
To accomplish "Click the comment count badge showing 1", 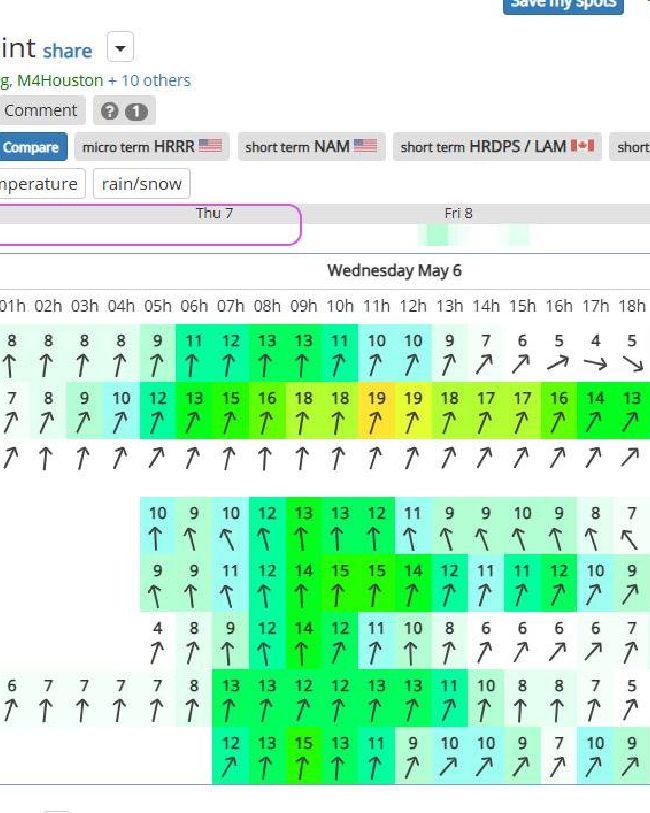I will point(136,111).
